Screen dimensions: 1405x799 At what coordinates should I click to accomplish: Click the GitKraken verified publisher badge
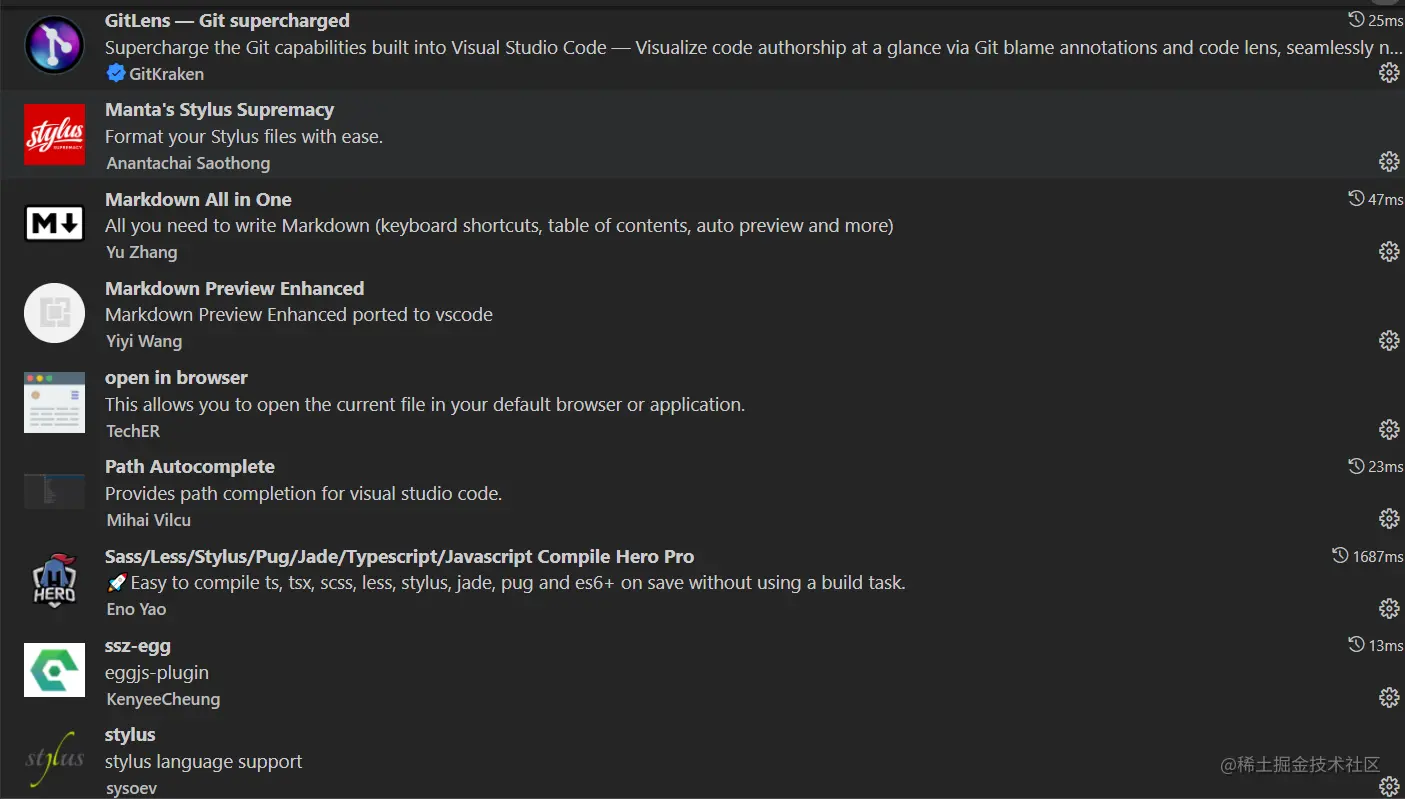(116, 73)
